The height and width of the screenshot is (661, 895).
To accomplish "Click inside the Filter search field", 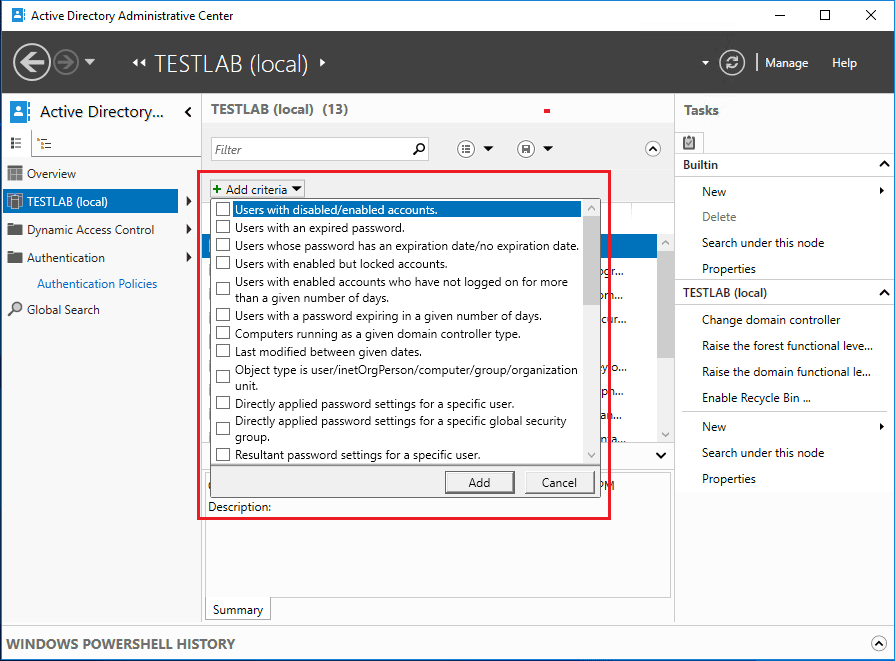I will 310,147.
